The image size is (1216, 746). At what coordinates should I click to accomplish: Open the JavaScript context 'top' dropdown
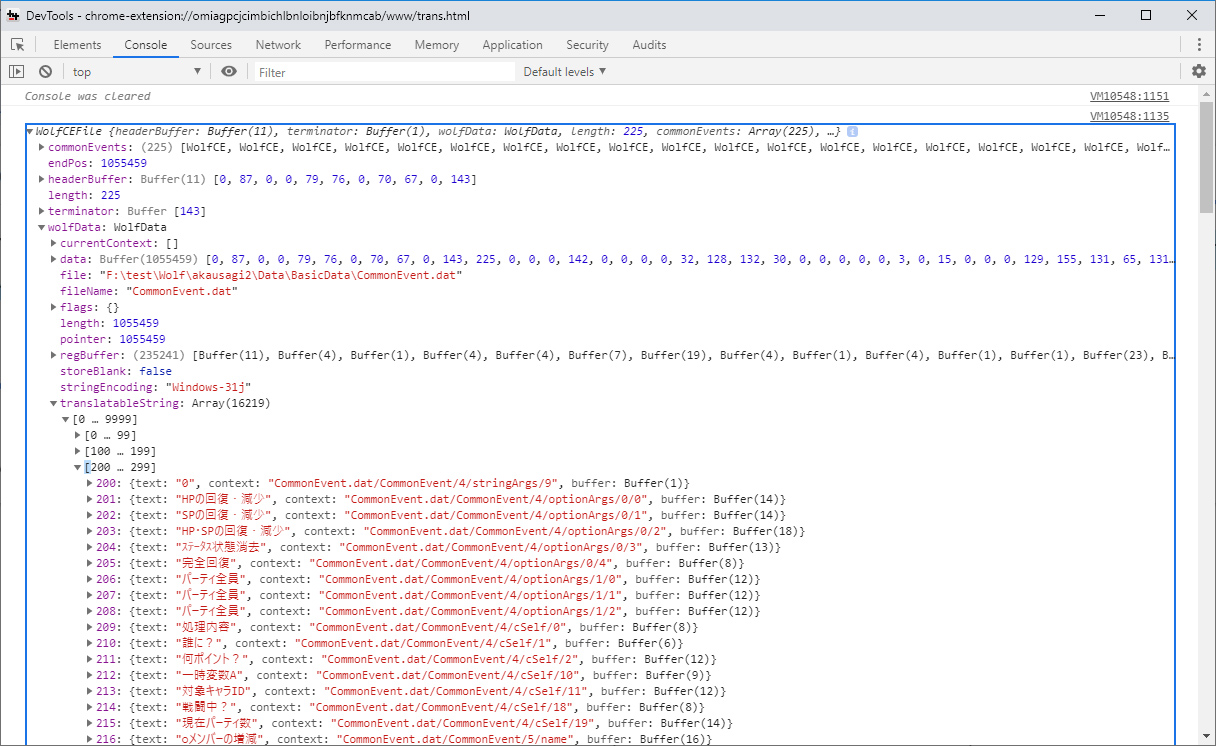coord(136,72)
